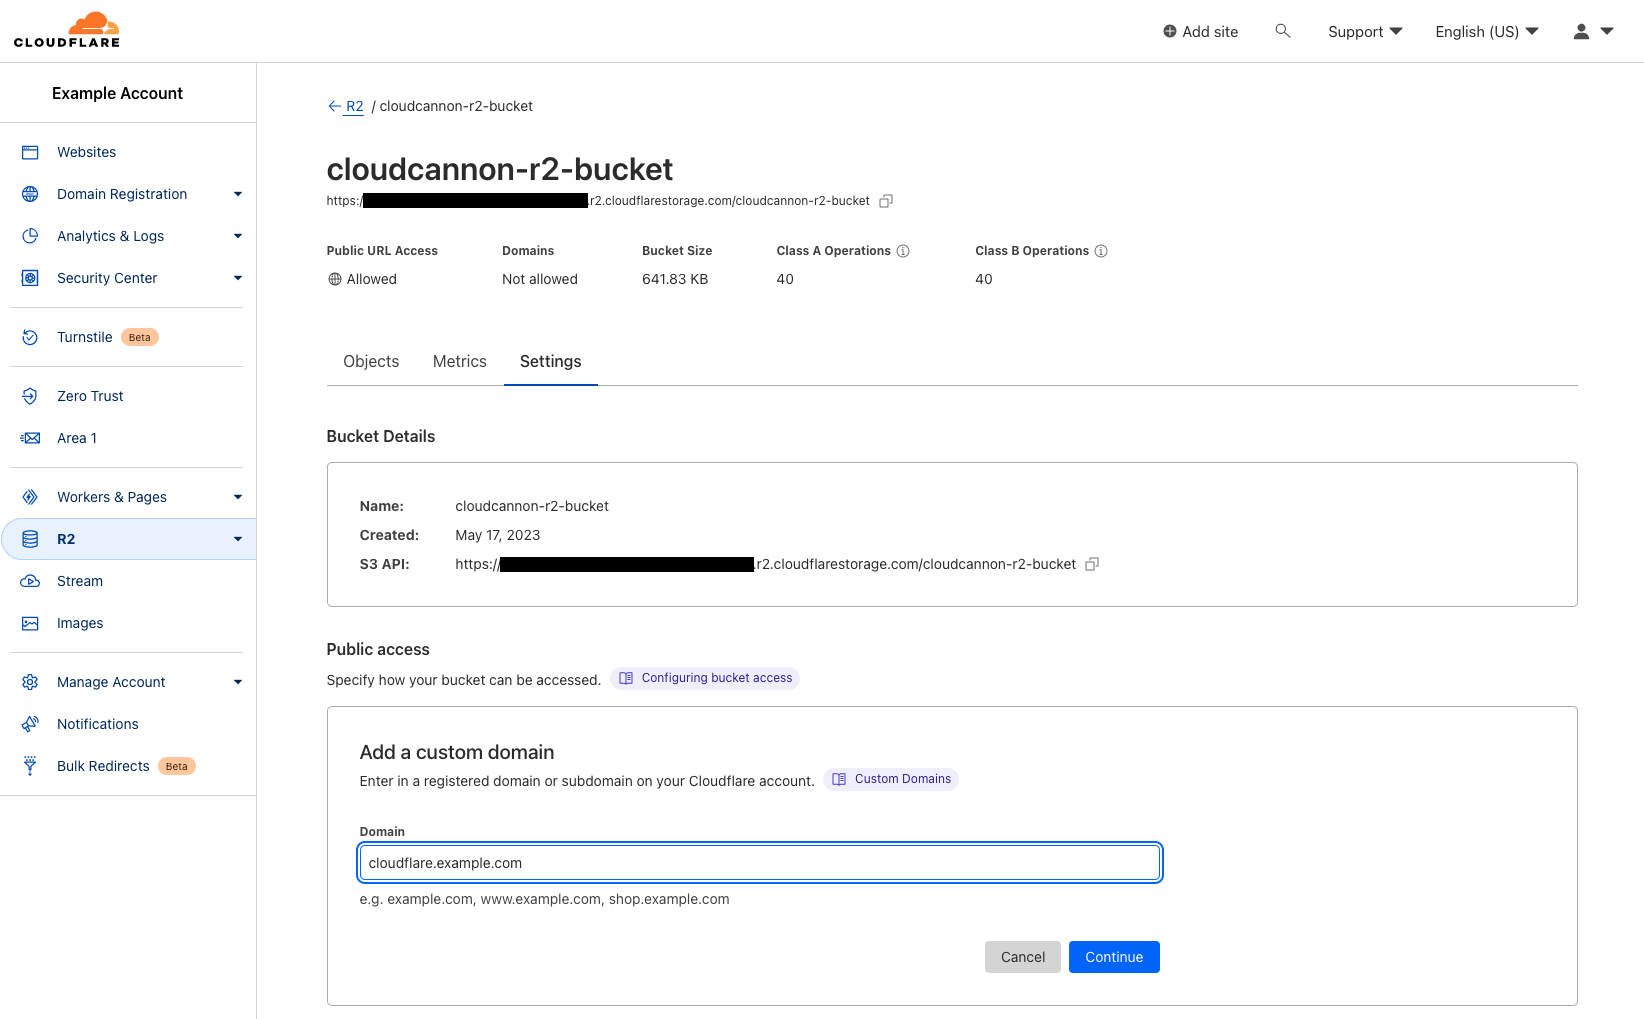This screenshot has width=1644, height=1019.
Task: Open Turnstile from the sidebar
Action: (85, 336)
